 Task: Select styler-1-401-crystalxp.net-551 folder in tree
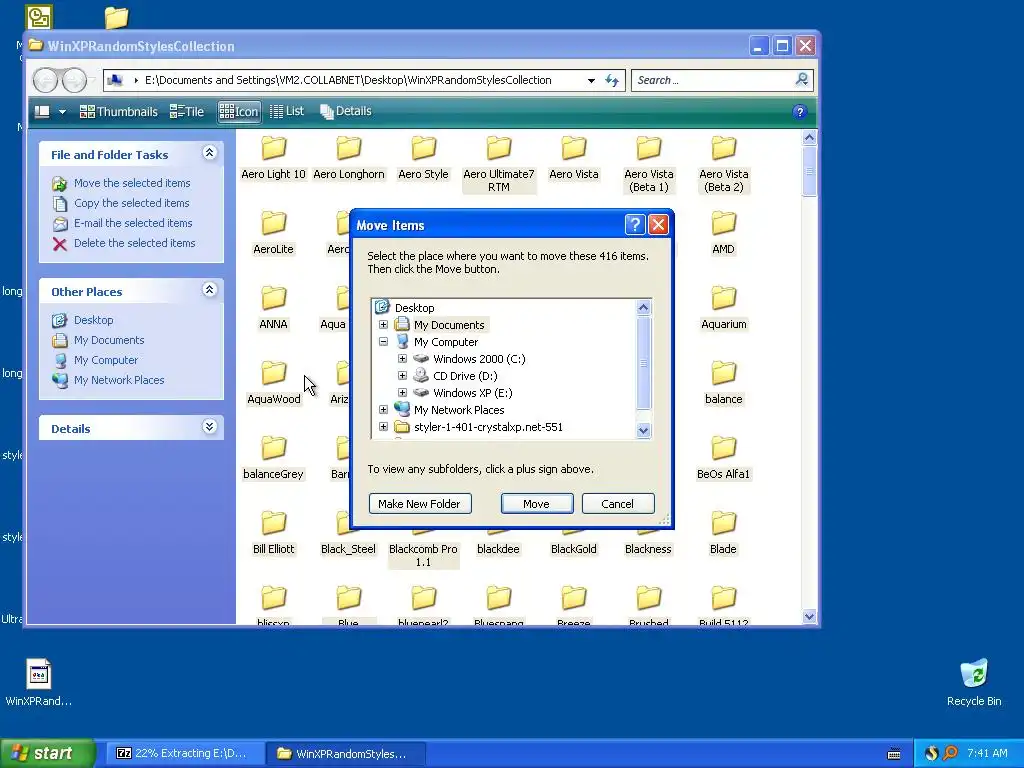click(x=488, y=427)
